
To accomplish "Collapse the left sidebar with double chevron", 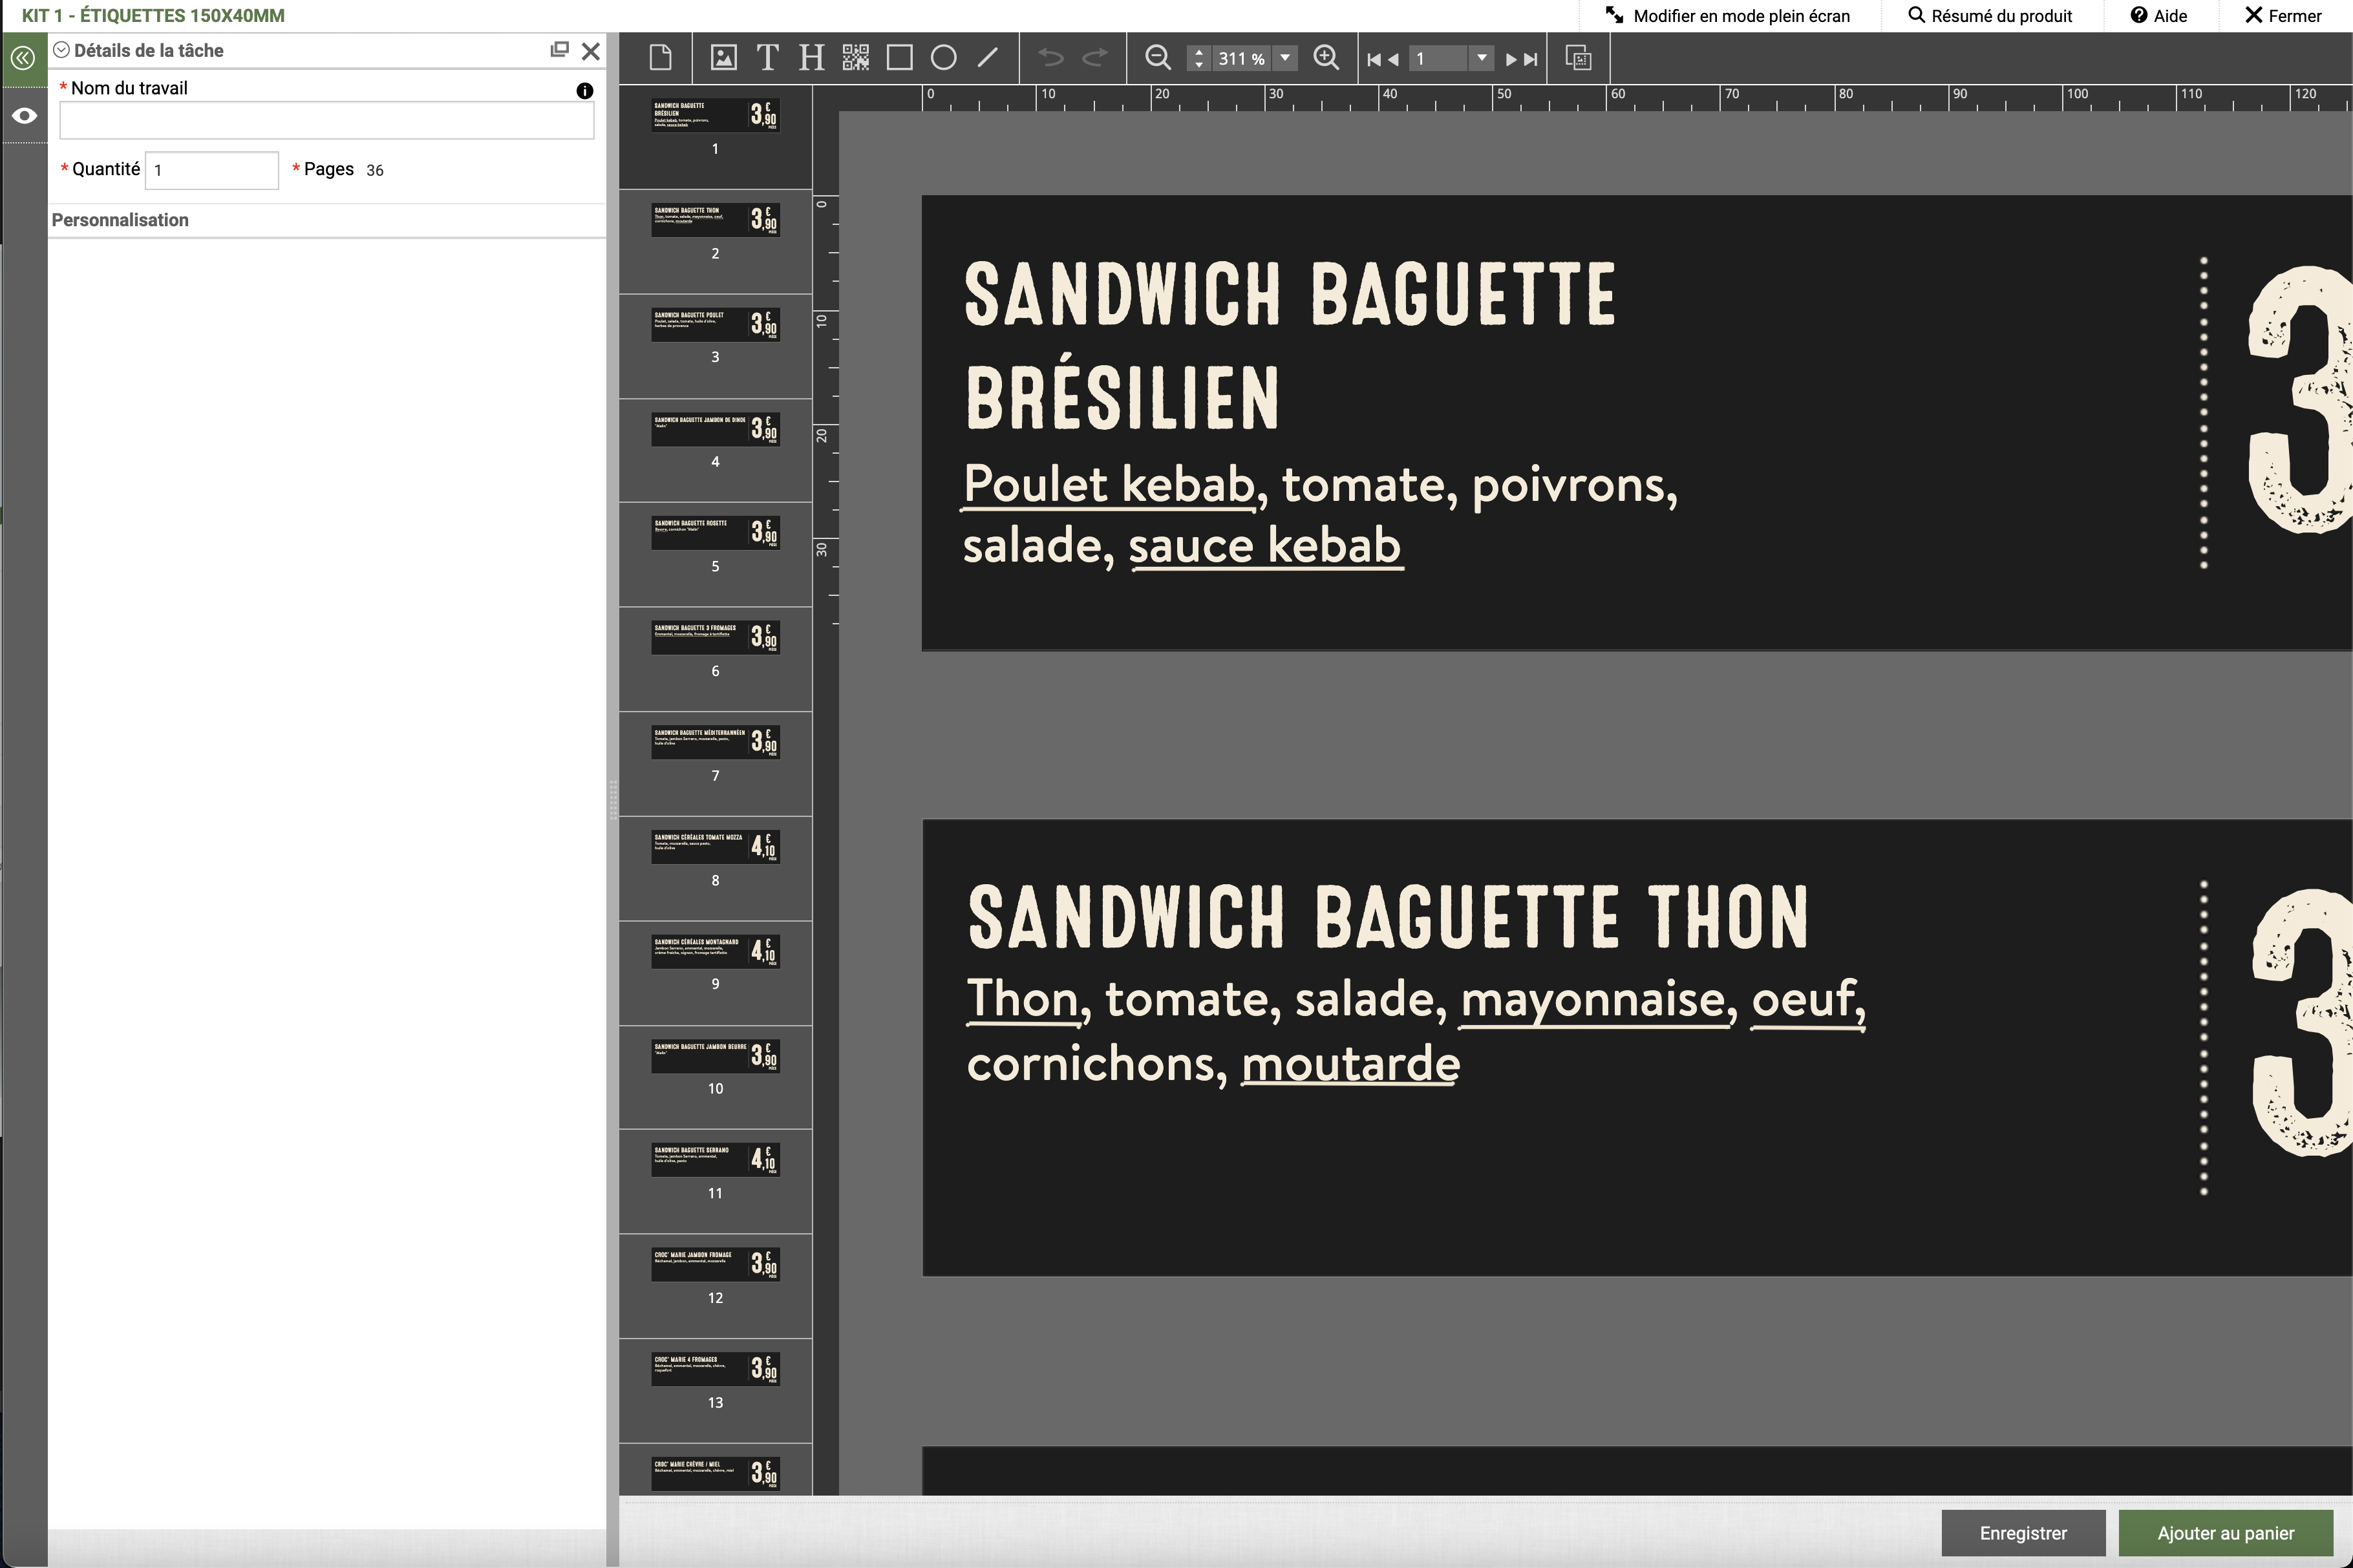I will pos(23,58).
